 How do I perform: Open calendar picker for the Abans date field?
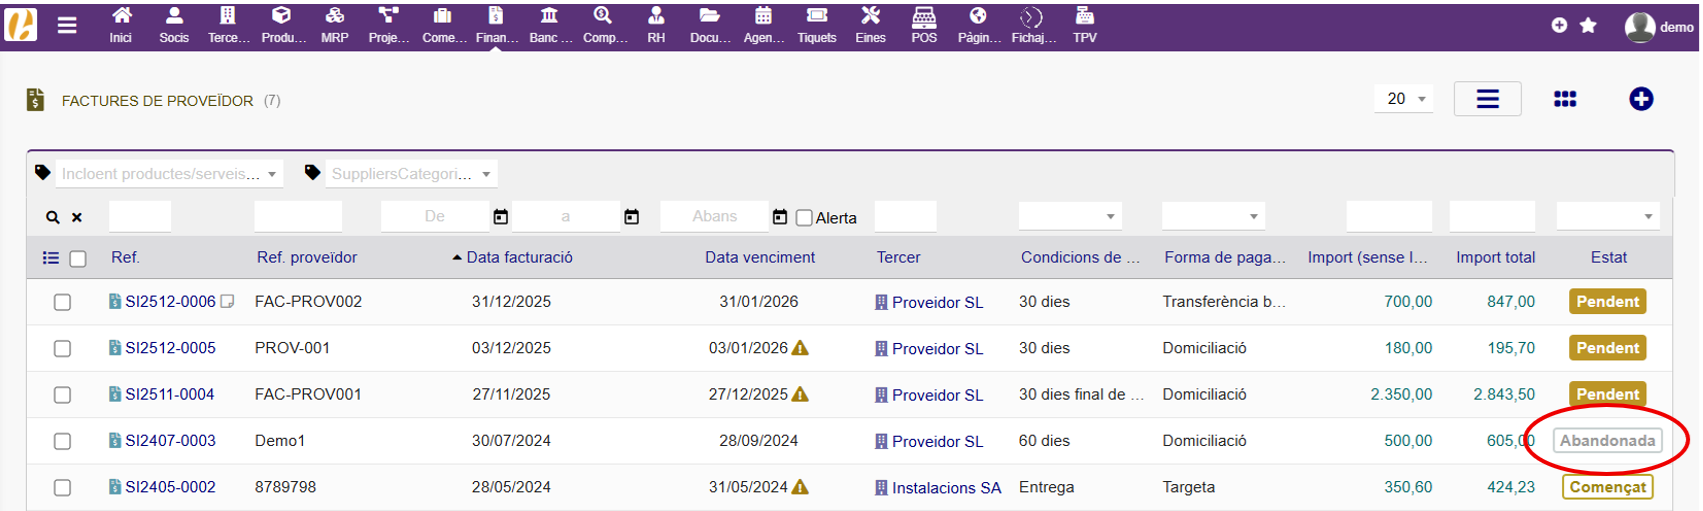(x=780, y=217)
